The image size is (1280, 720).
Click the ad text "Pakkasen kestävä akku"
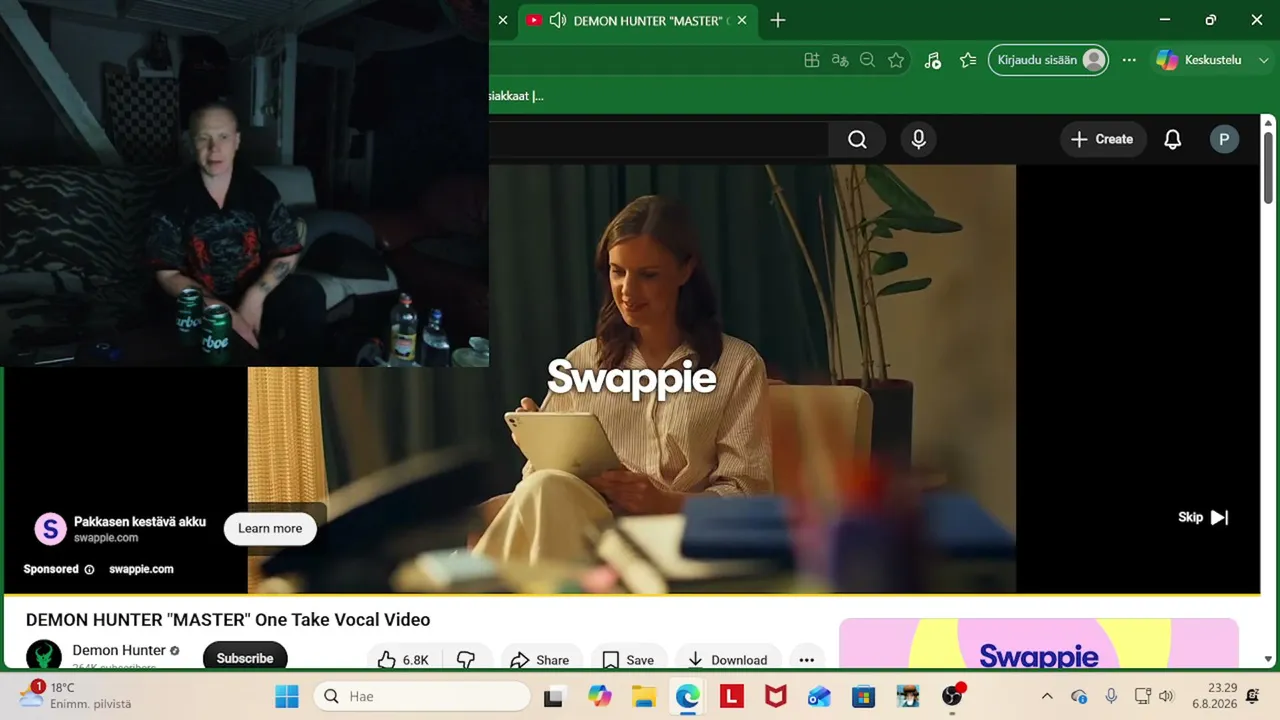140,522
